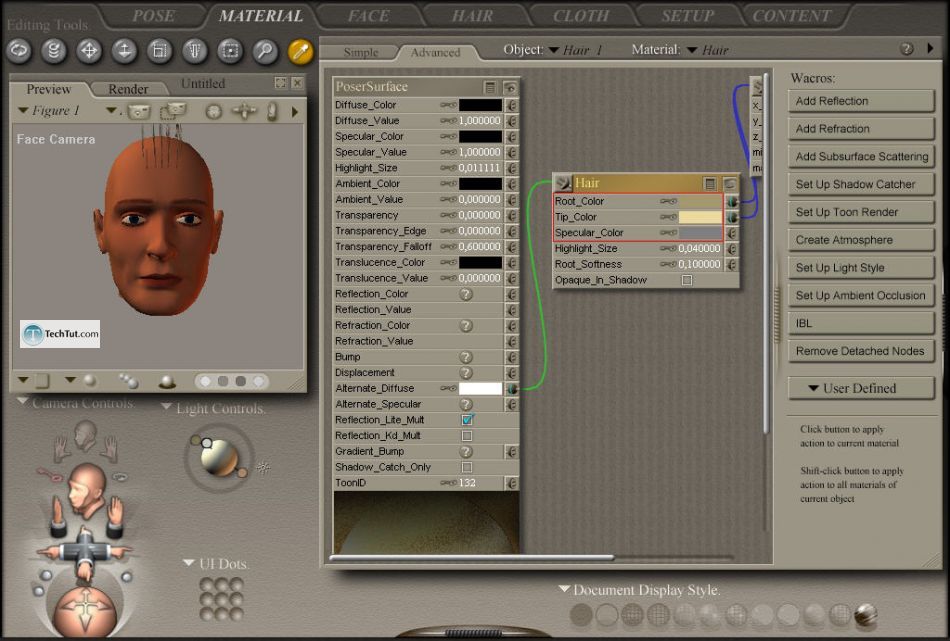The image size is (950, 641).
Task: Switch to the CLOTH room tab
Action: [581, 16]
